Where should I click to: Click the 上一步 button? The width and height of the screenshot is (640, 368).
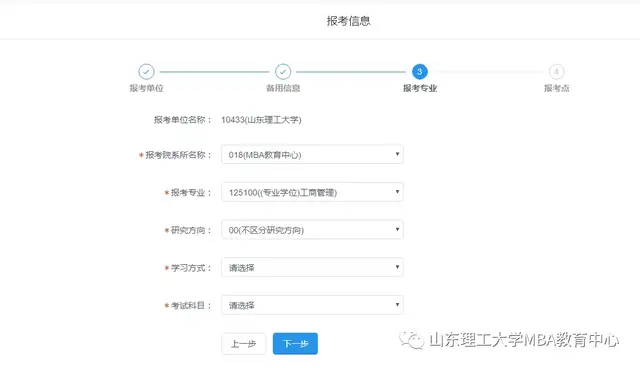click(x=244, y=344)
